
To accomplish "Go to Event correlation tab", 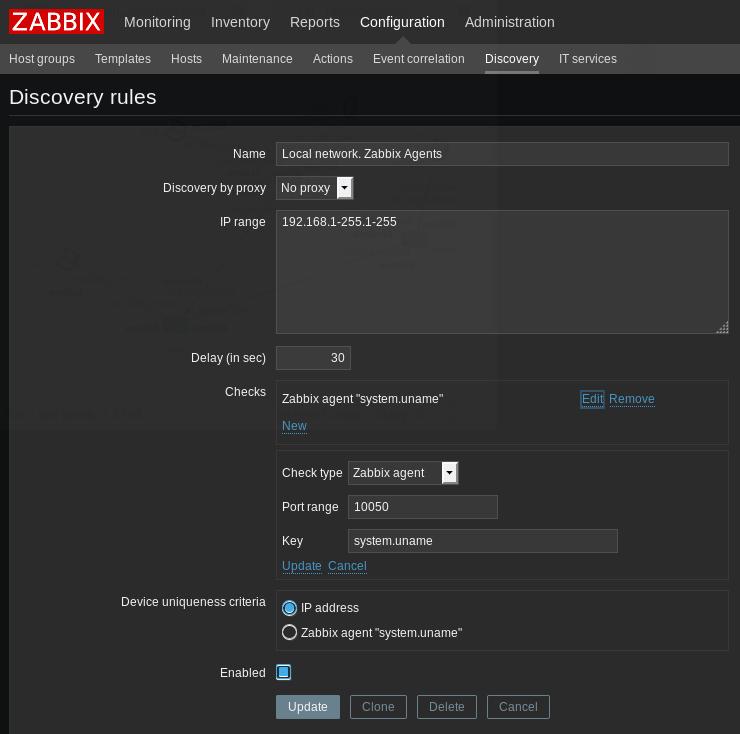I will 419,59.
